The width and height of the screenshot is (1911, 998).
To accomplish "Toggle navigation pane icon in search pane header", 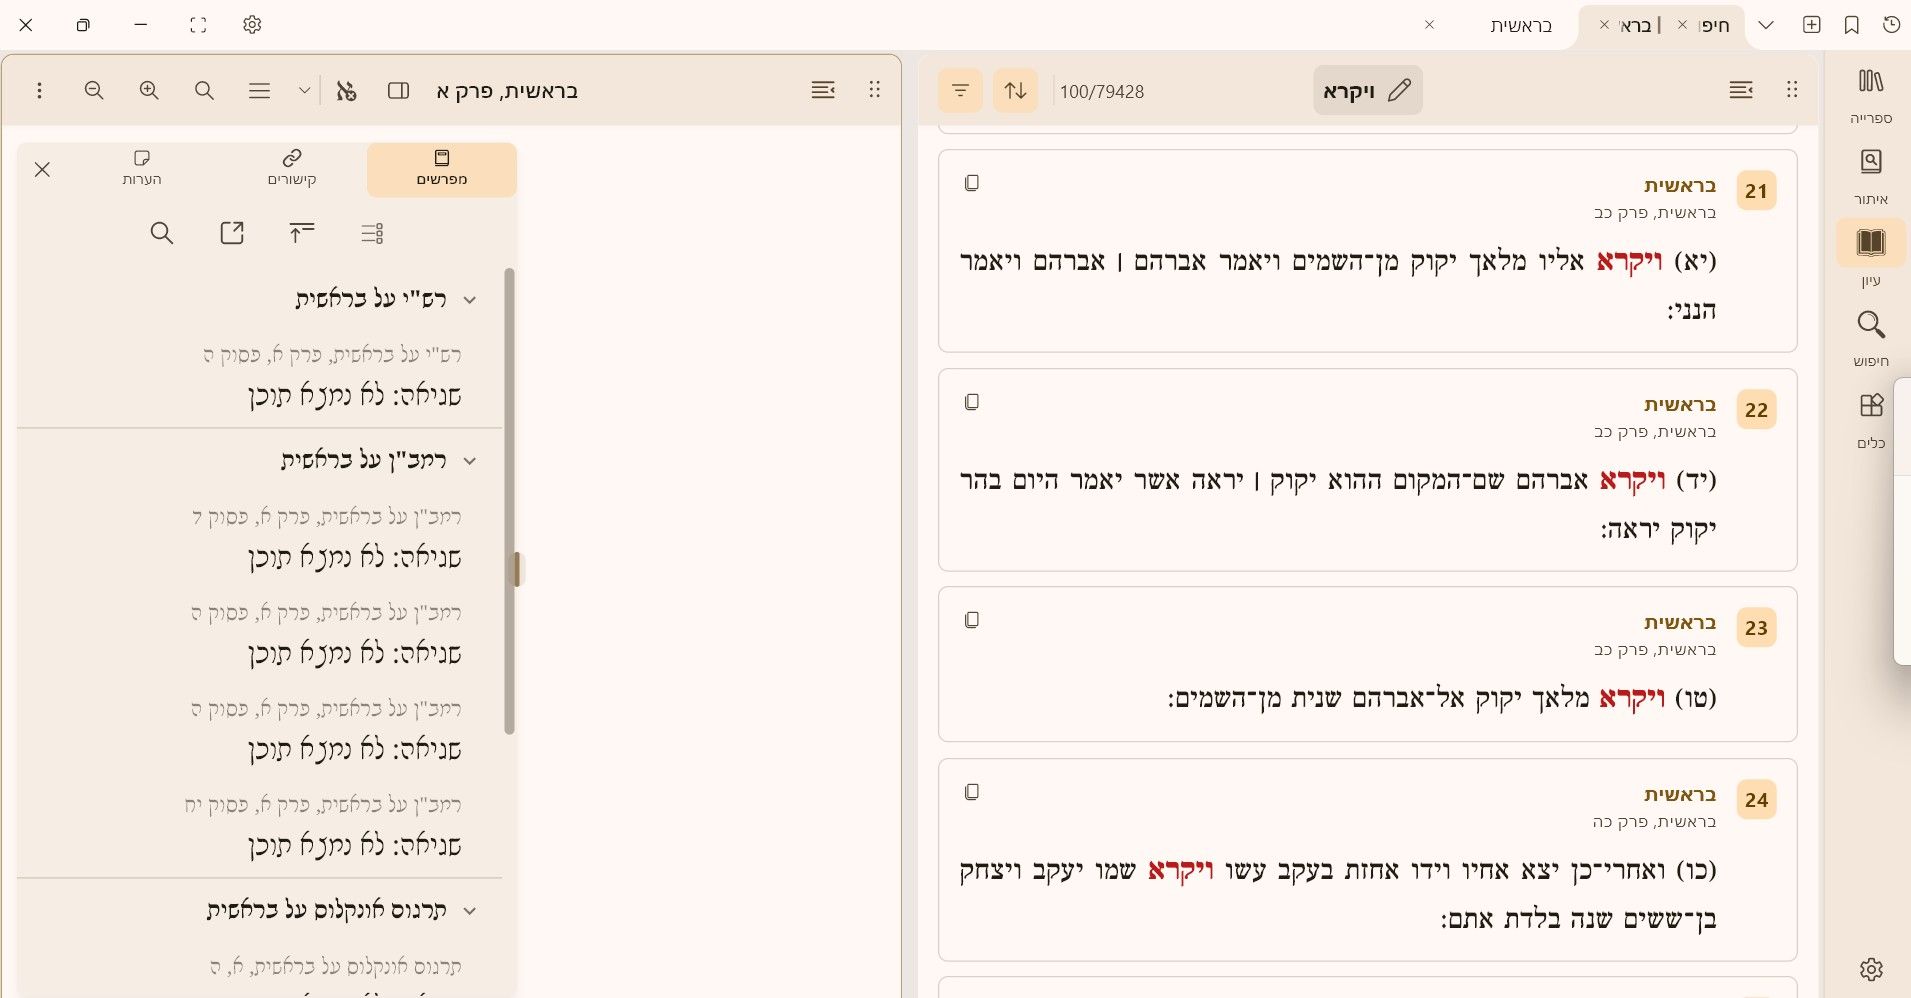I will tap(1741, 90).
